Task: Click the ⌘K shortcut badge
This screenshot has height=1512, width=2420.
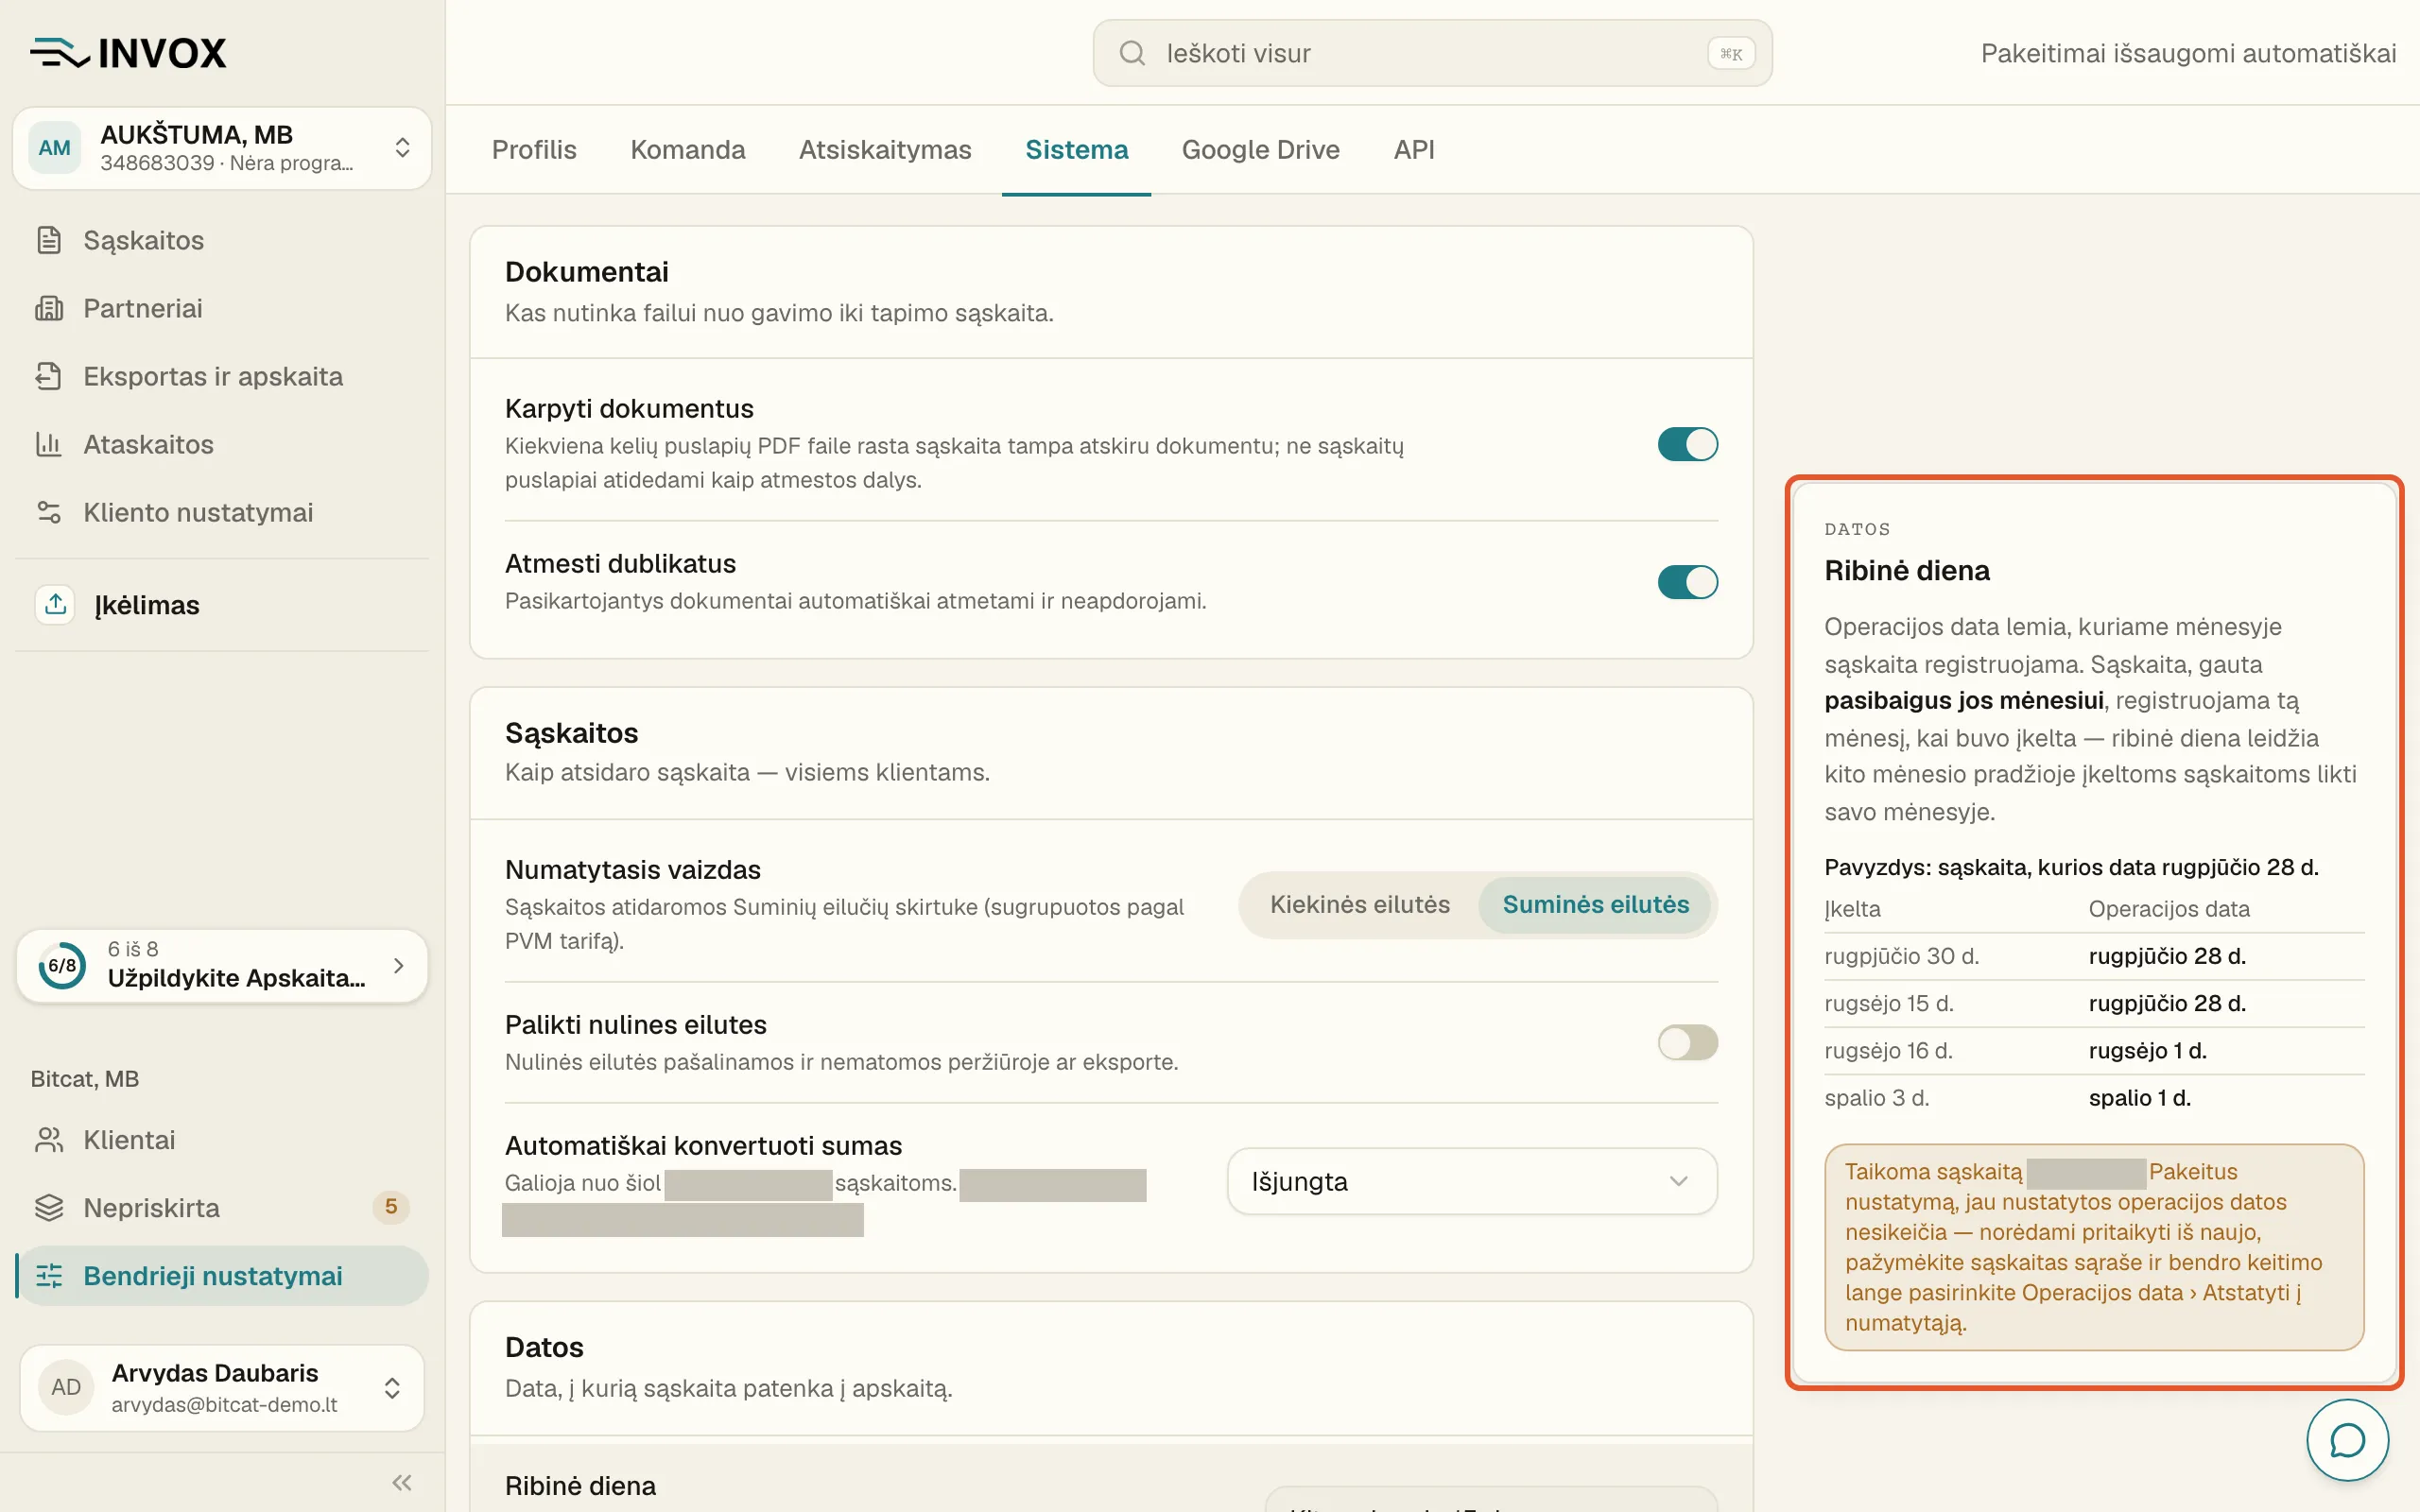Action: pos(1730,53)
